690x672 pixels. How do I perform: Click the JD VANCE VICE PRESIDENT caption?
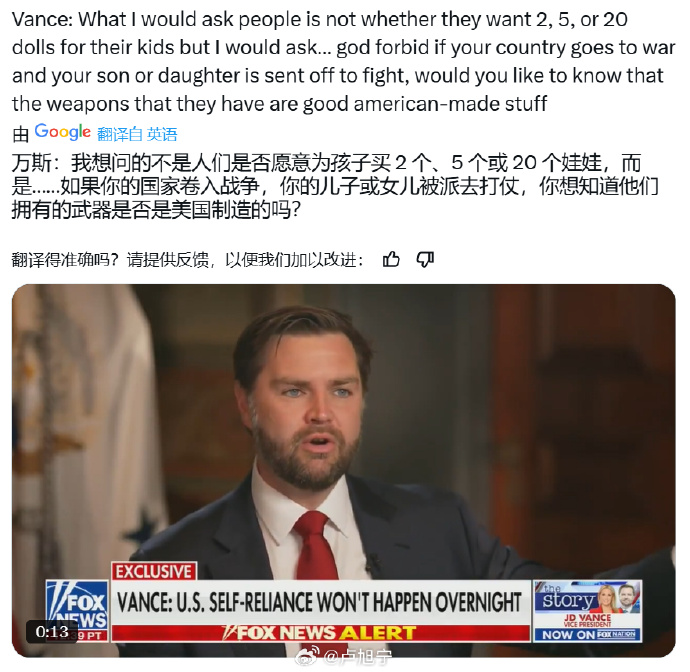point(587,621)
